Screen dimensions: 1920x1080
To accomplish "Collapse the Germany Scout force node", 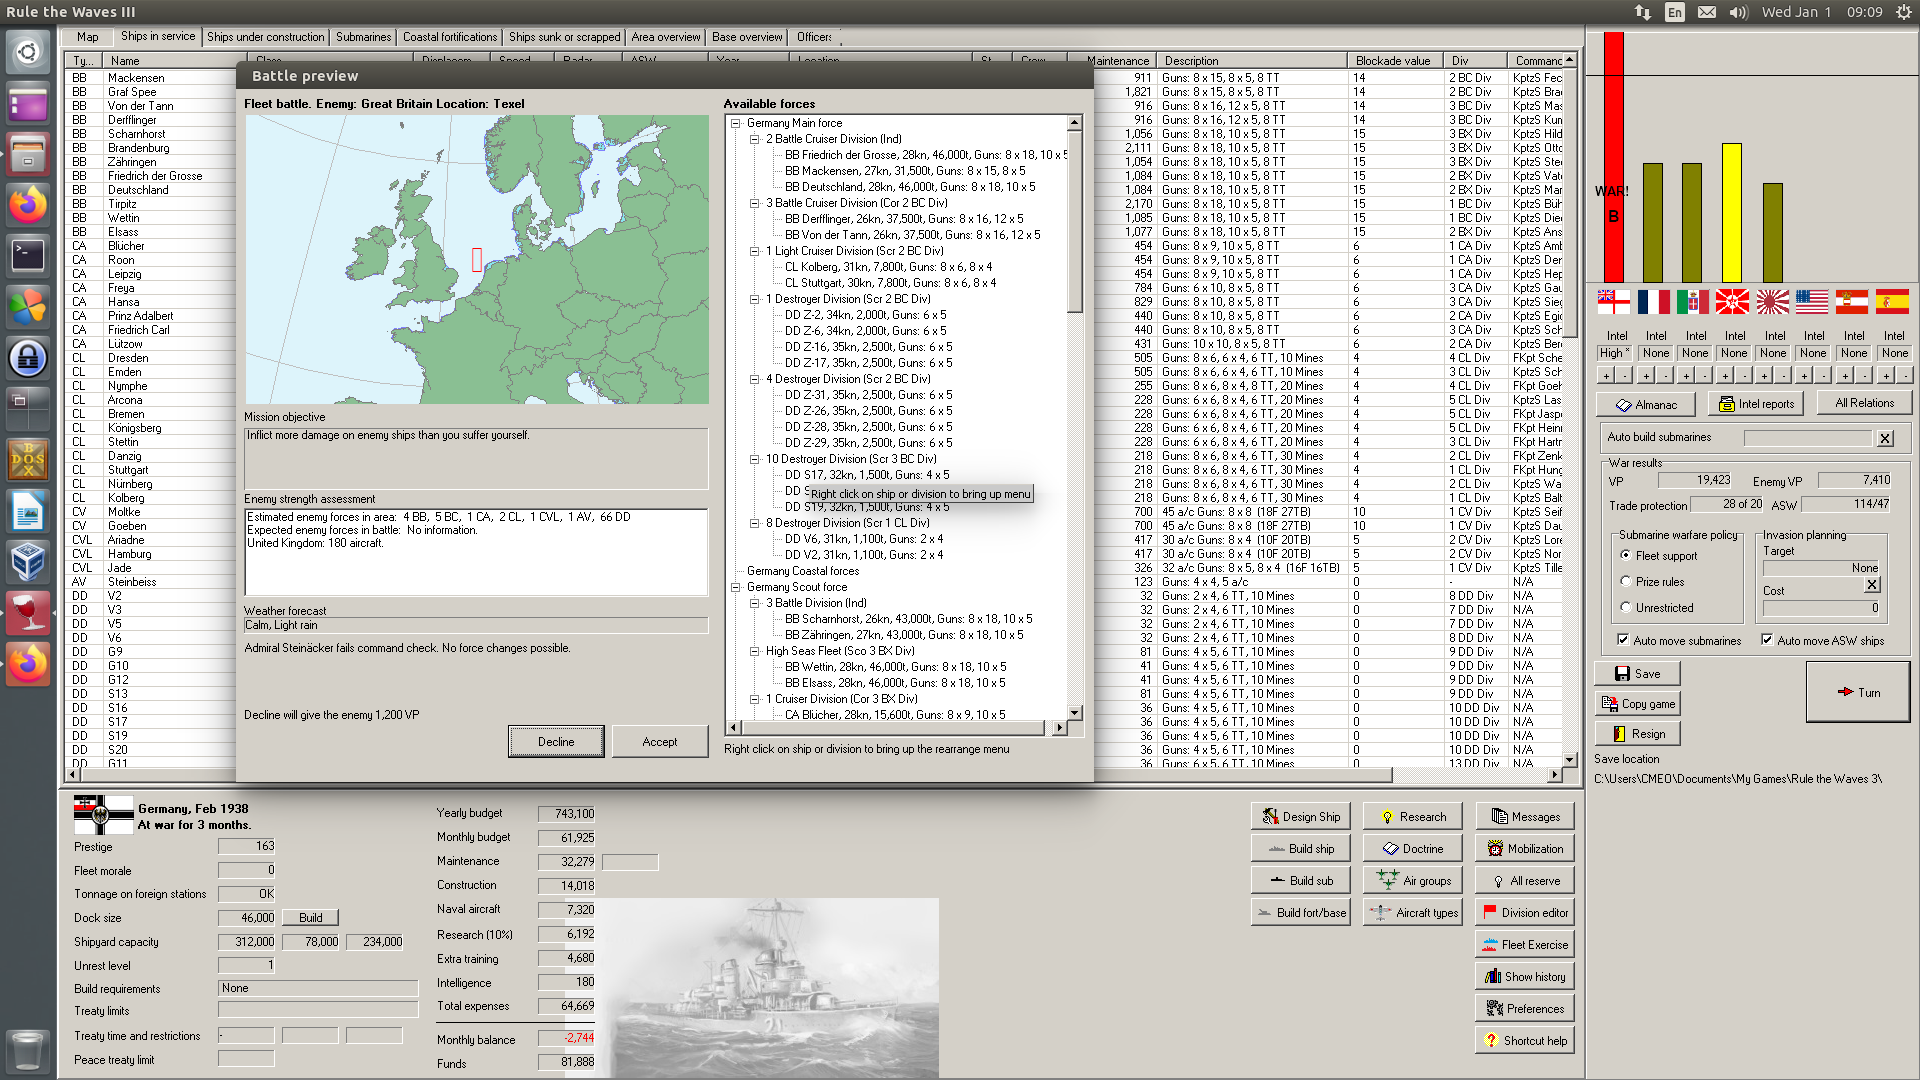I will (736, 587).
